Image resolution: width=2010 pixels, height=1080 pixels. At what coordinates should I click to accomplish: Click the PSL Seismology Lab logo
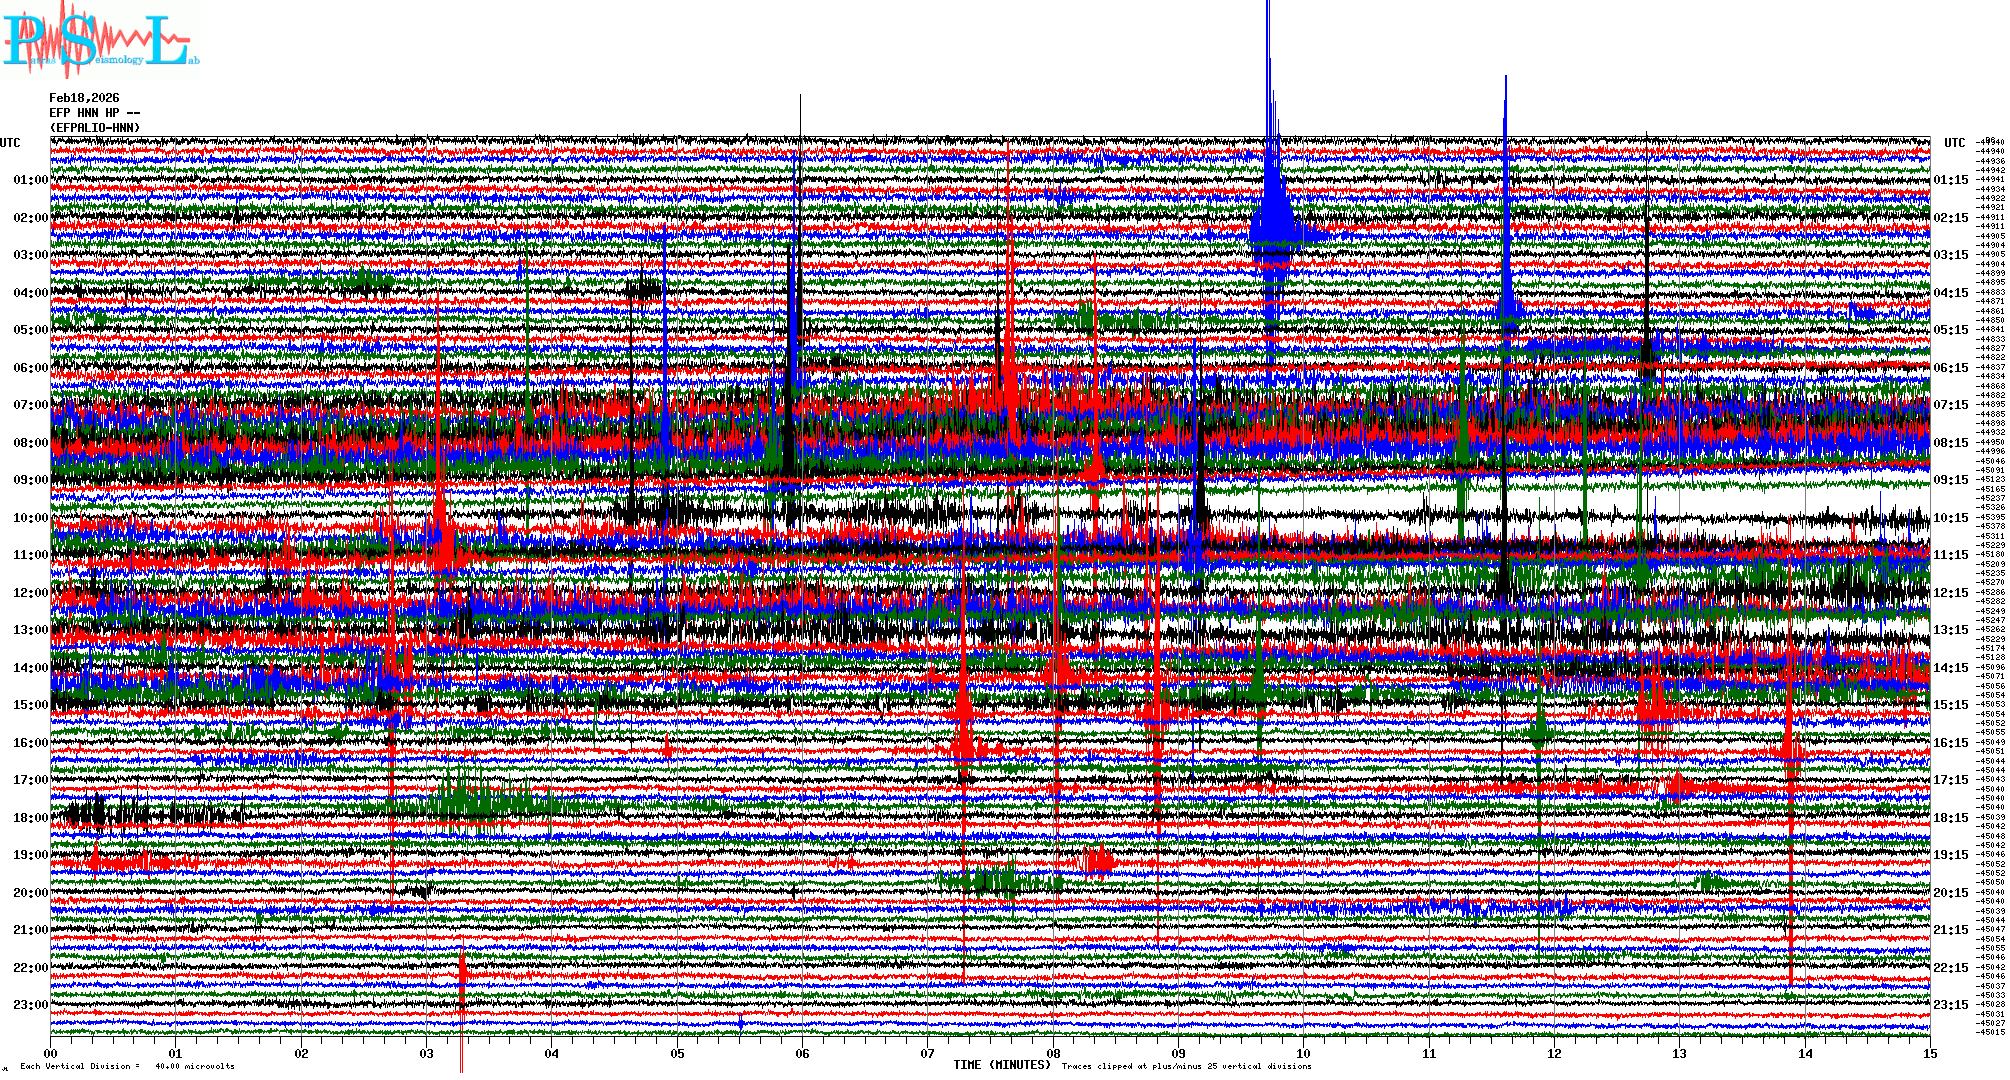click(x=100, y=40)
